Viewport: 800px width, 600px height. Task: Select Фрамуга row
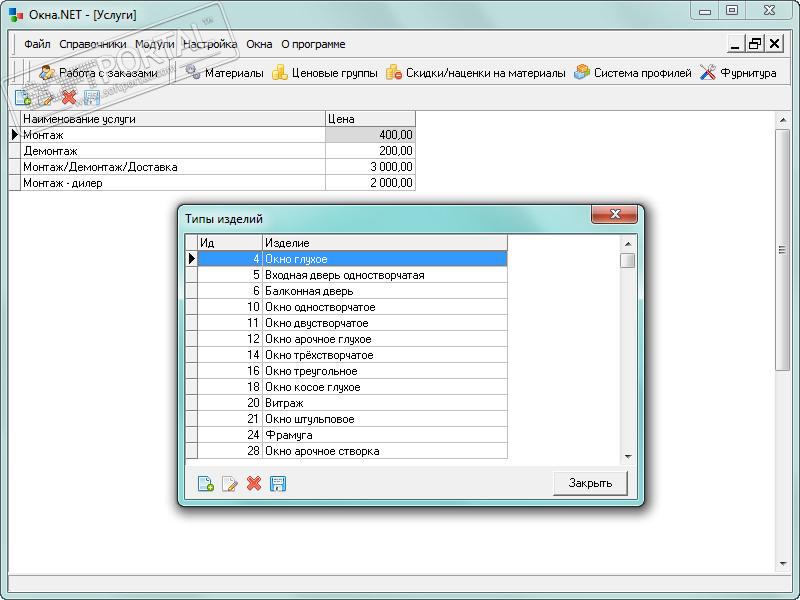point(346,435)
